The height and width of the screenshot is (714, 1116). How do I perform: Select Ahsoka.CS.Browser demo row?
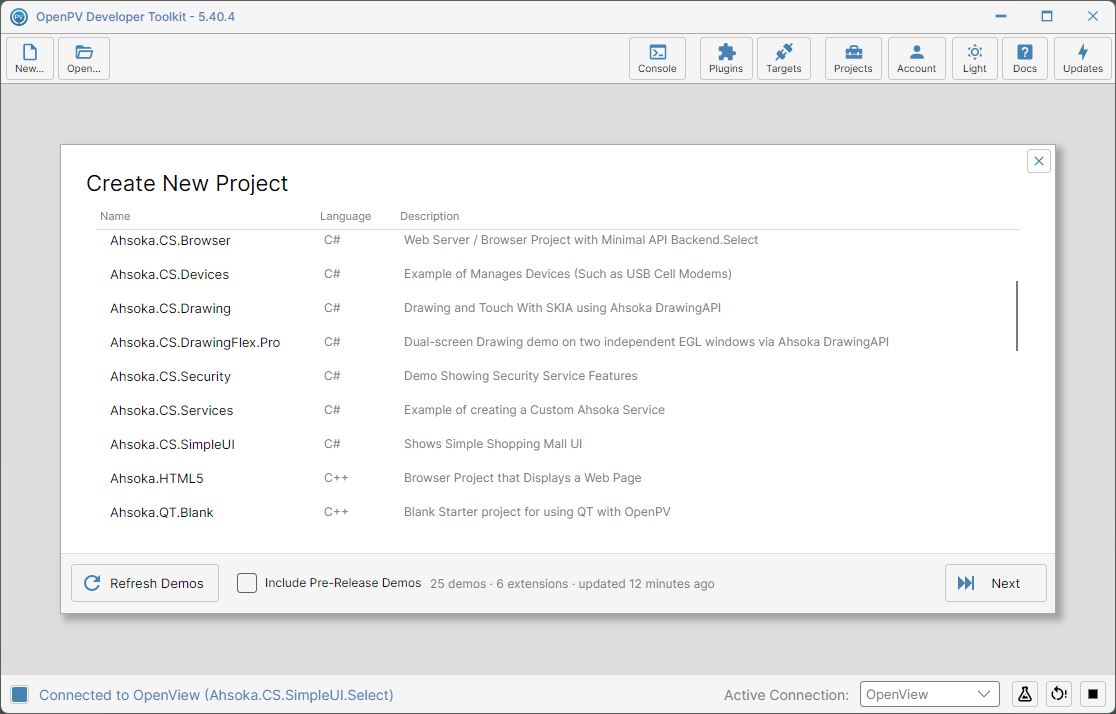point(558,240)
